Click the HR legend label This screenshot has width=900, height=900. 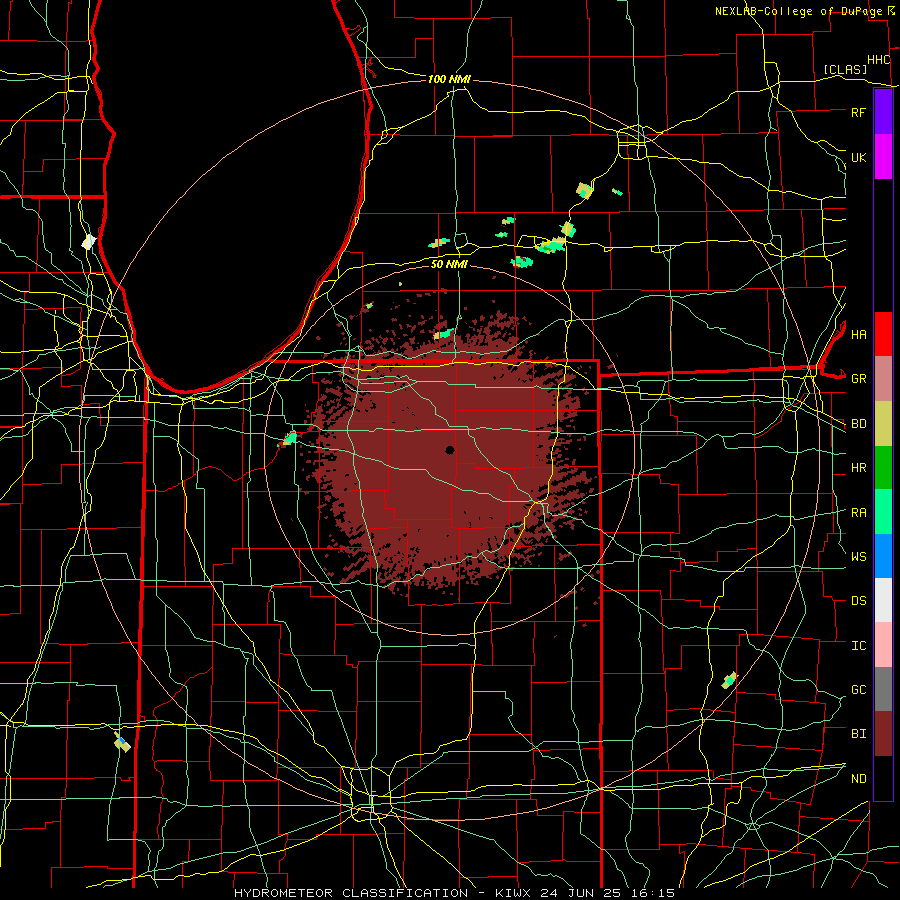858,468
